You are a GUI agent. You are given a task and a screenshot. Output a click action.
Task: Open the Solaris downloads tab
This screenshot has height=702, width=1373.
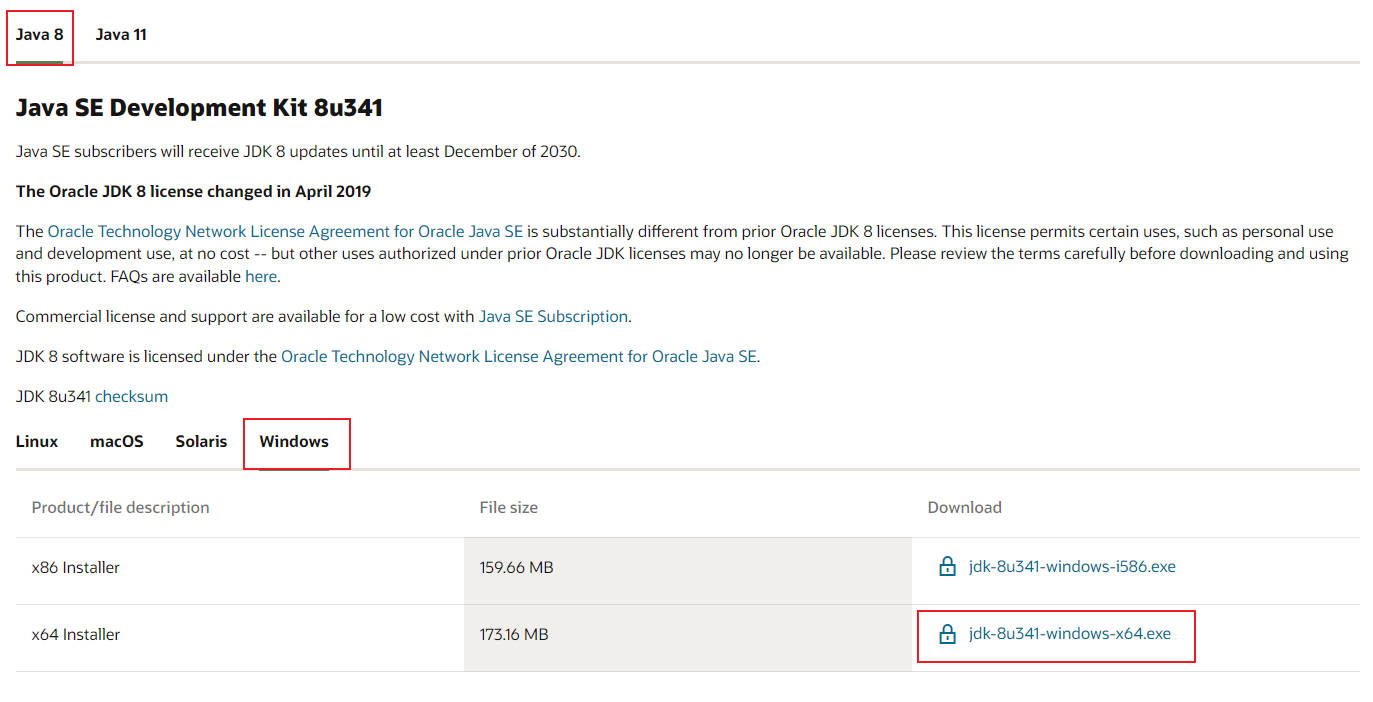[201, 441]
